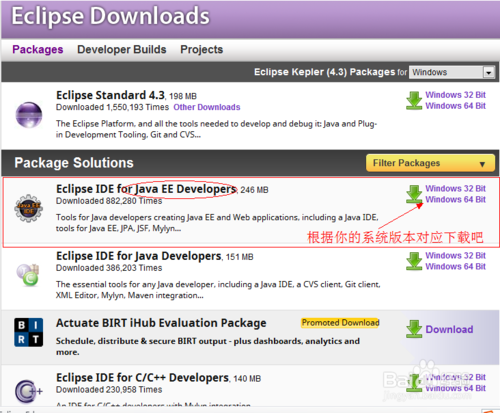Viewport: 500px width, 413px height.
Task: Click Download link for Actuate BIRT iHub
Action: pyautogui.click(x=449, y=329)
